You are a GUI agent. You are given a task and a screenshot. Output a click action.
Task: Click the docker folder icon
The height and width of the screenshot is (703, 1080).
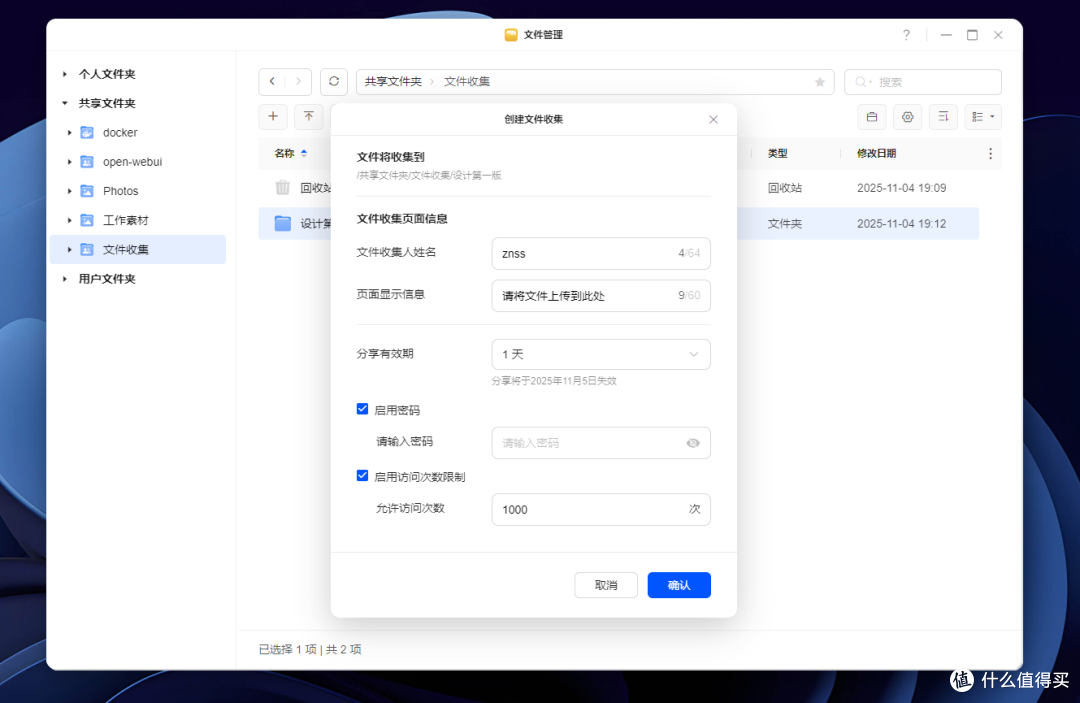point(87,132)
